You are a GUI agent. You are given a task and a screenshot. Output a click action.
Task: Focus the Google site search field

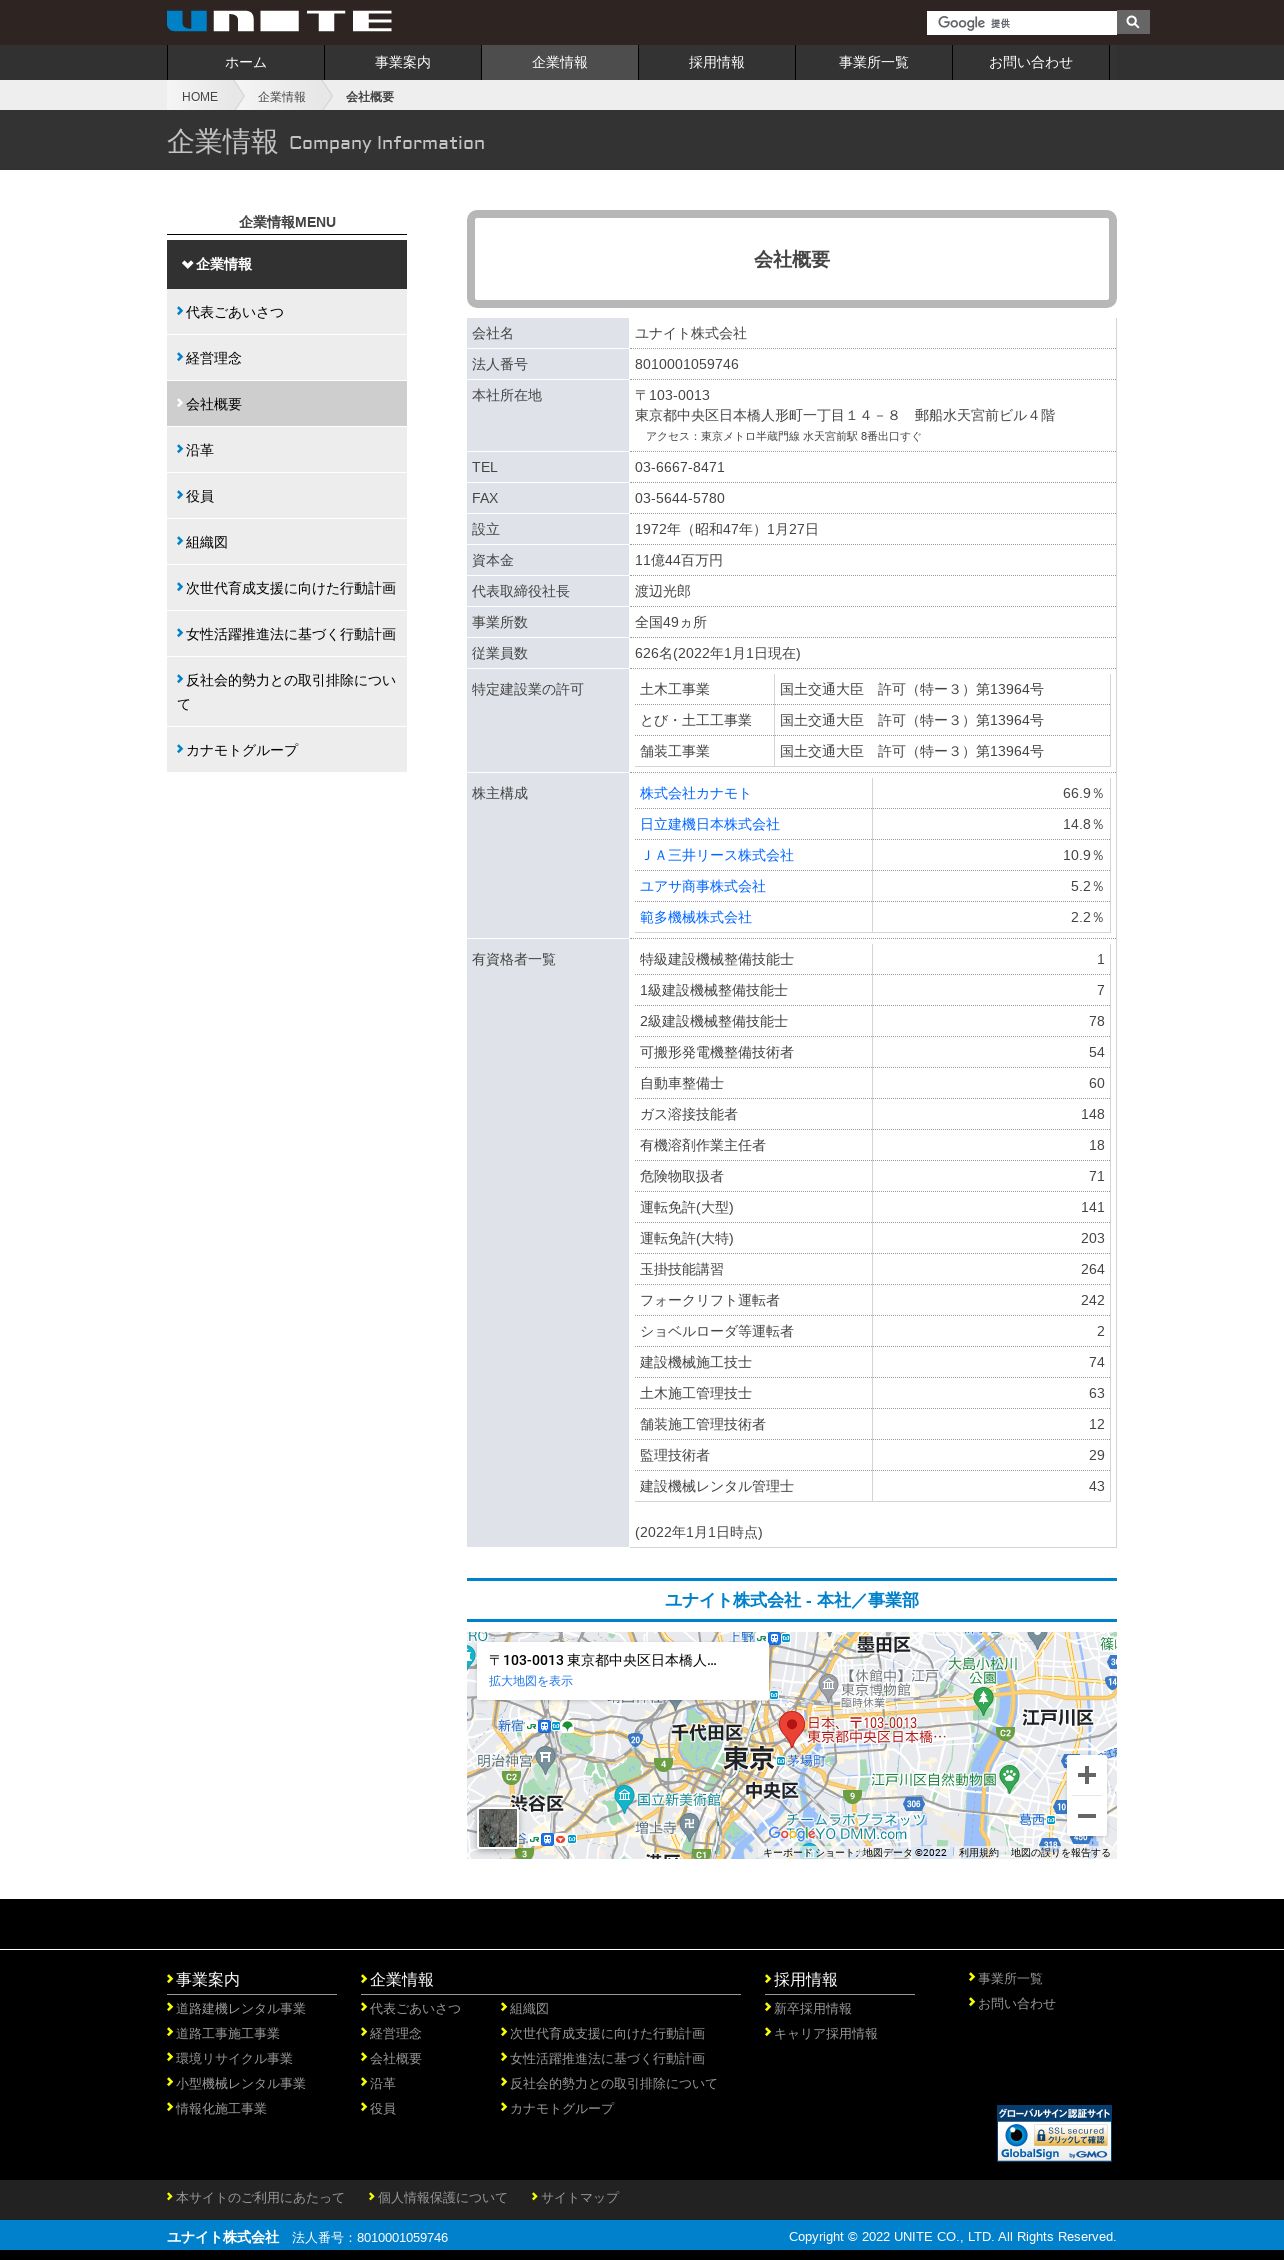[x=1021, y=22]
